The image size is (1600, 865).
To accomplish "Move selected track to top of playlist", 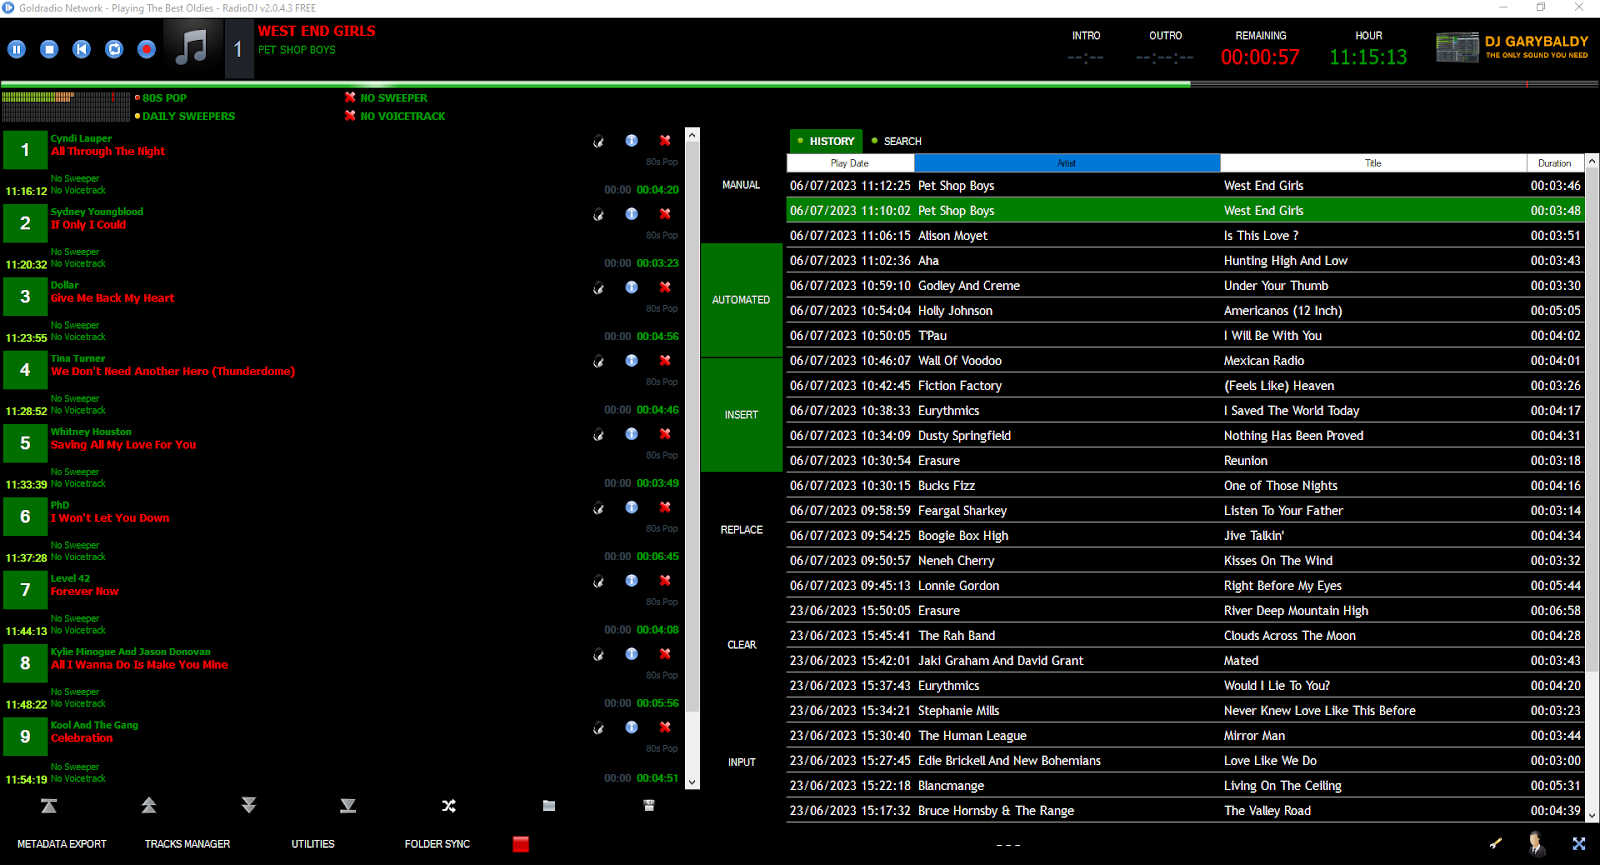I will [x=49, y=805].
